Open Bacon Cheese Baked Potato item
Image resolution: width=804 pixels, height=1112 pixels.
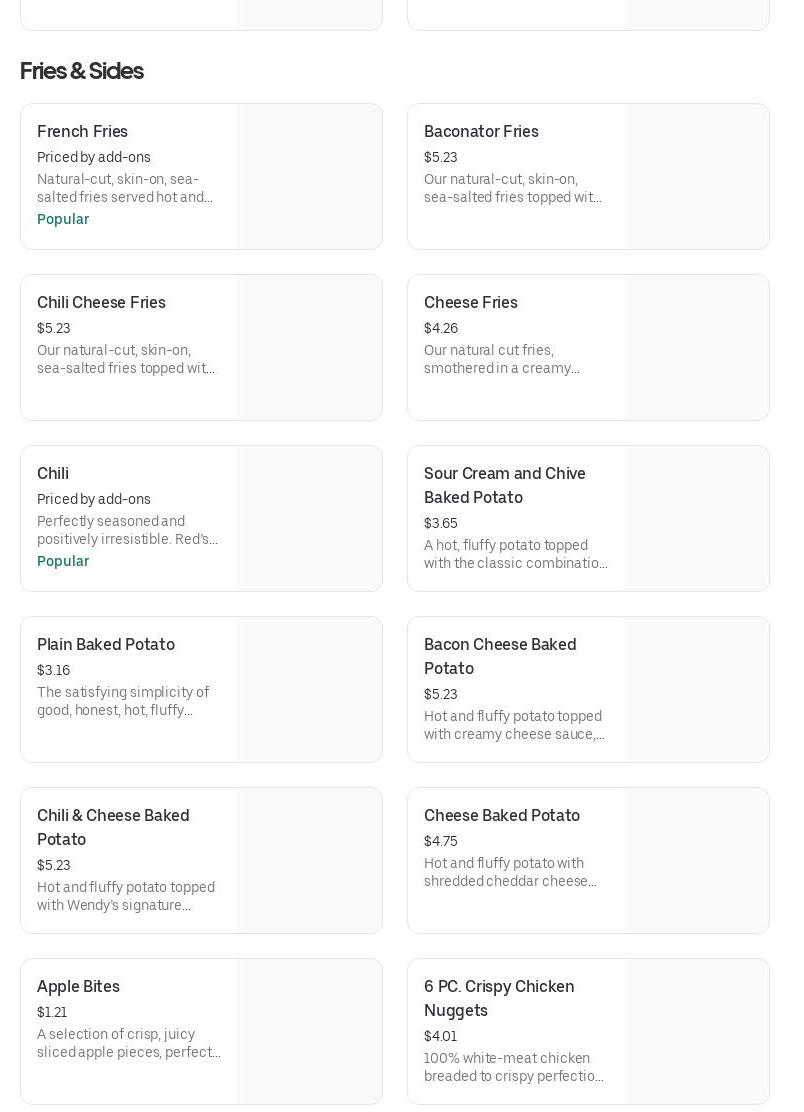[500, 656]
